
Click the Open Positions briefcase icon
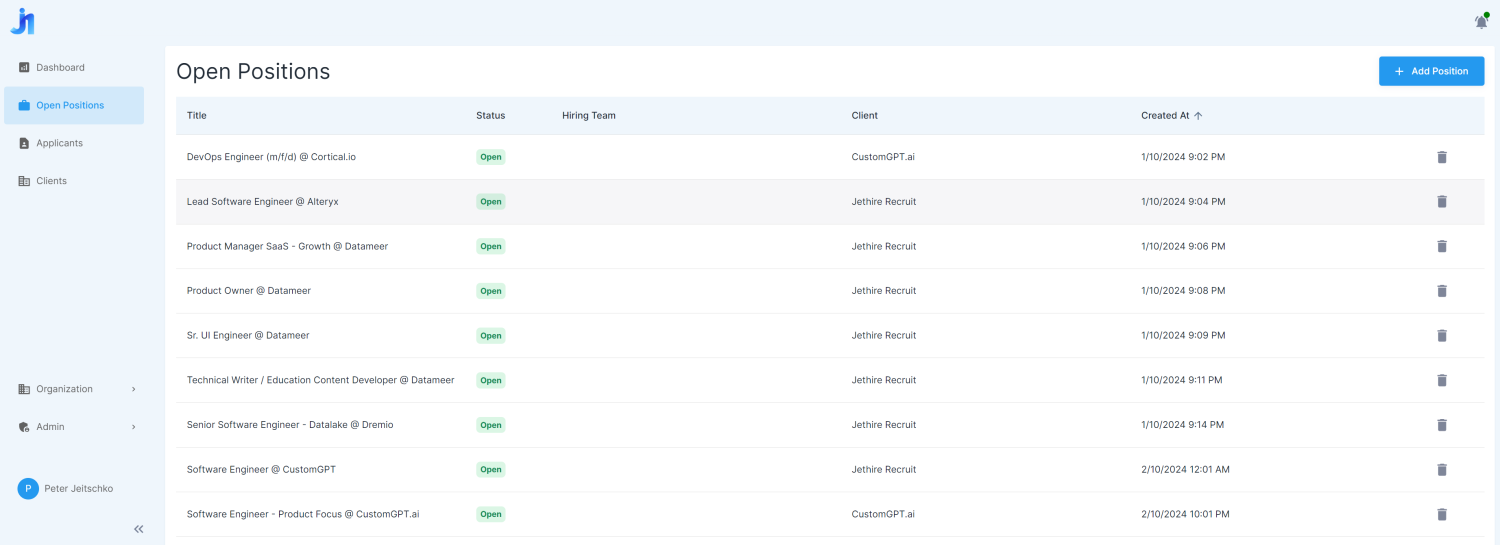click(x=24, y=105)
